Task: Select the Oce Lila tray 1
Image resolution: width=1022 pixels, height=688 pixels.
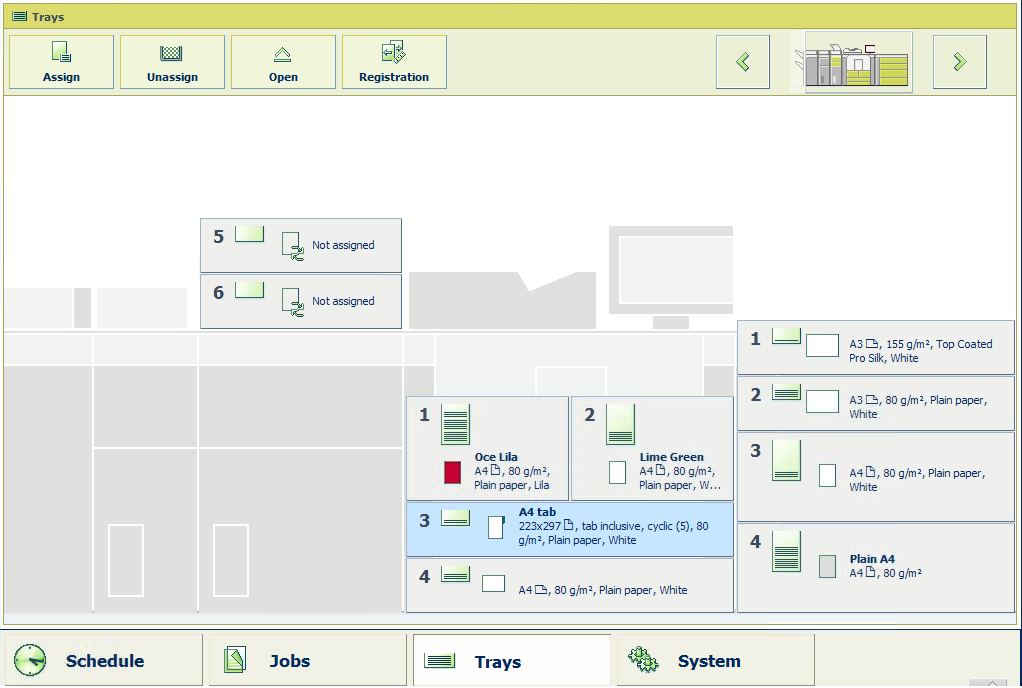Action: click(487, 448)
